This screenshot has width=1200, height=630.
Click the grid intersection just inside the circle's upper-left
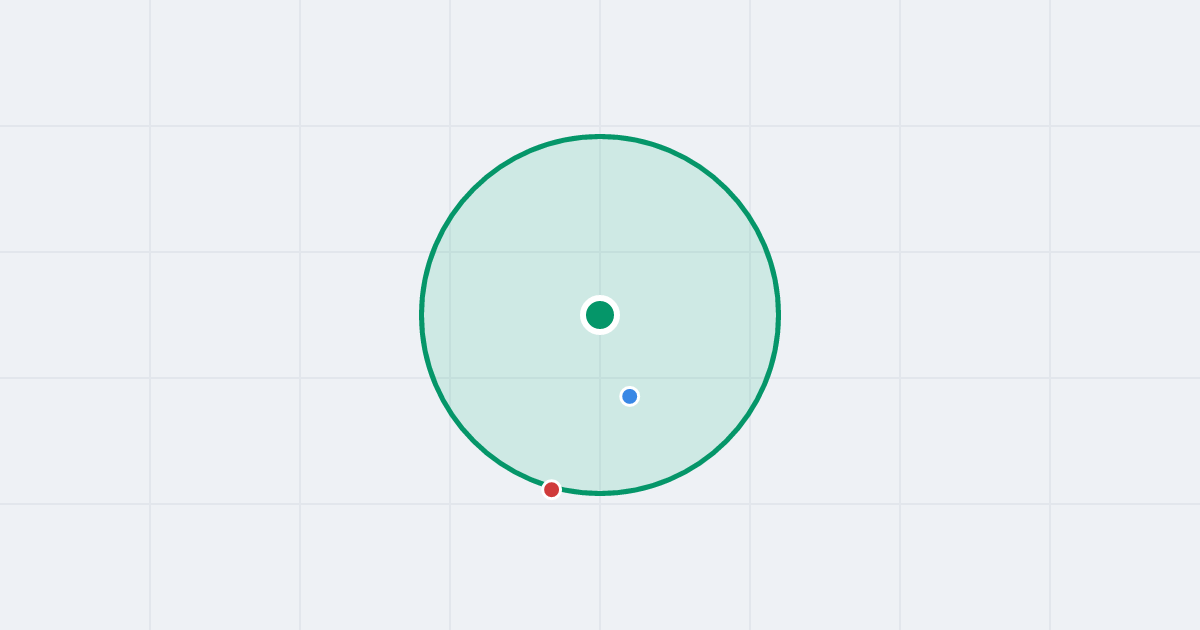pyautogui.click(x=450, y=252)
